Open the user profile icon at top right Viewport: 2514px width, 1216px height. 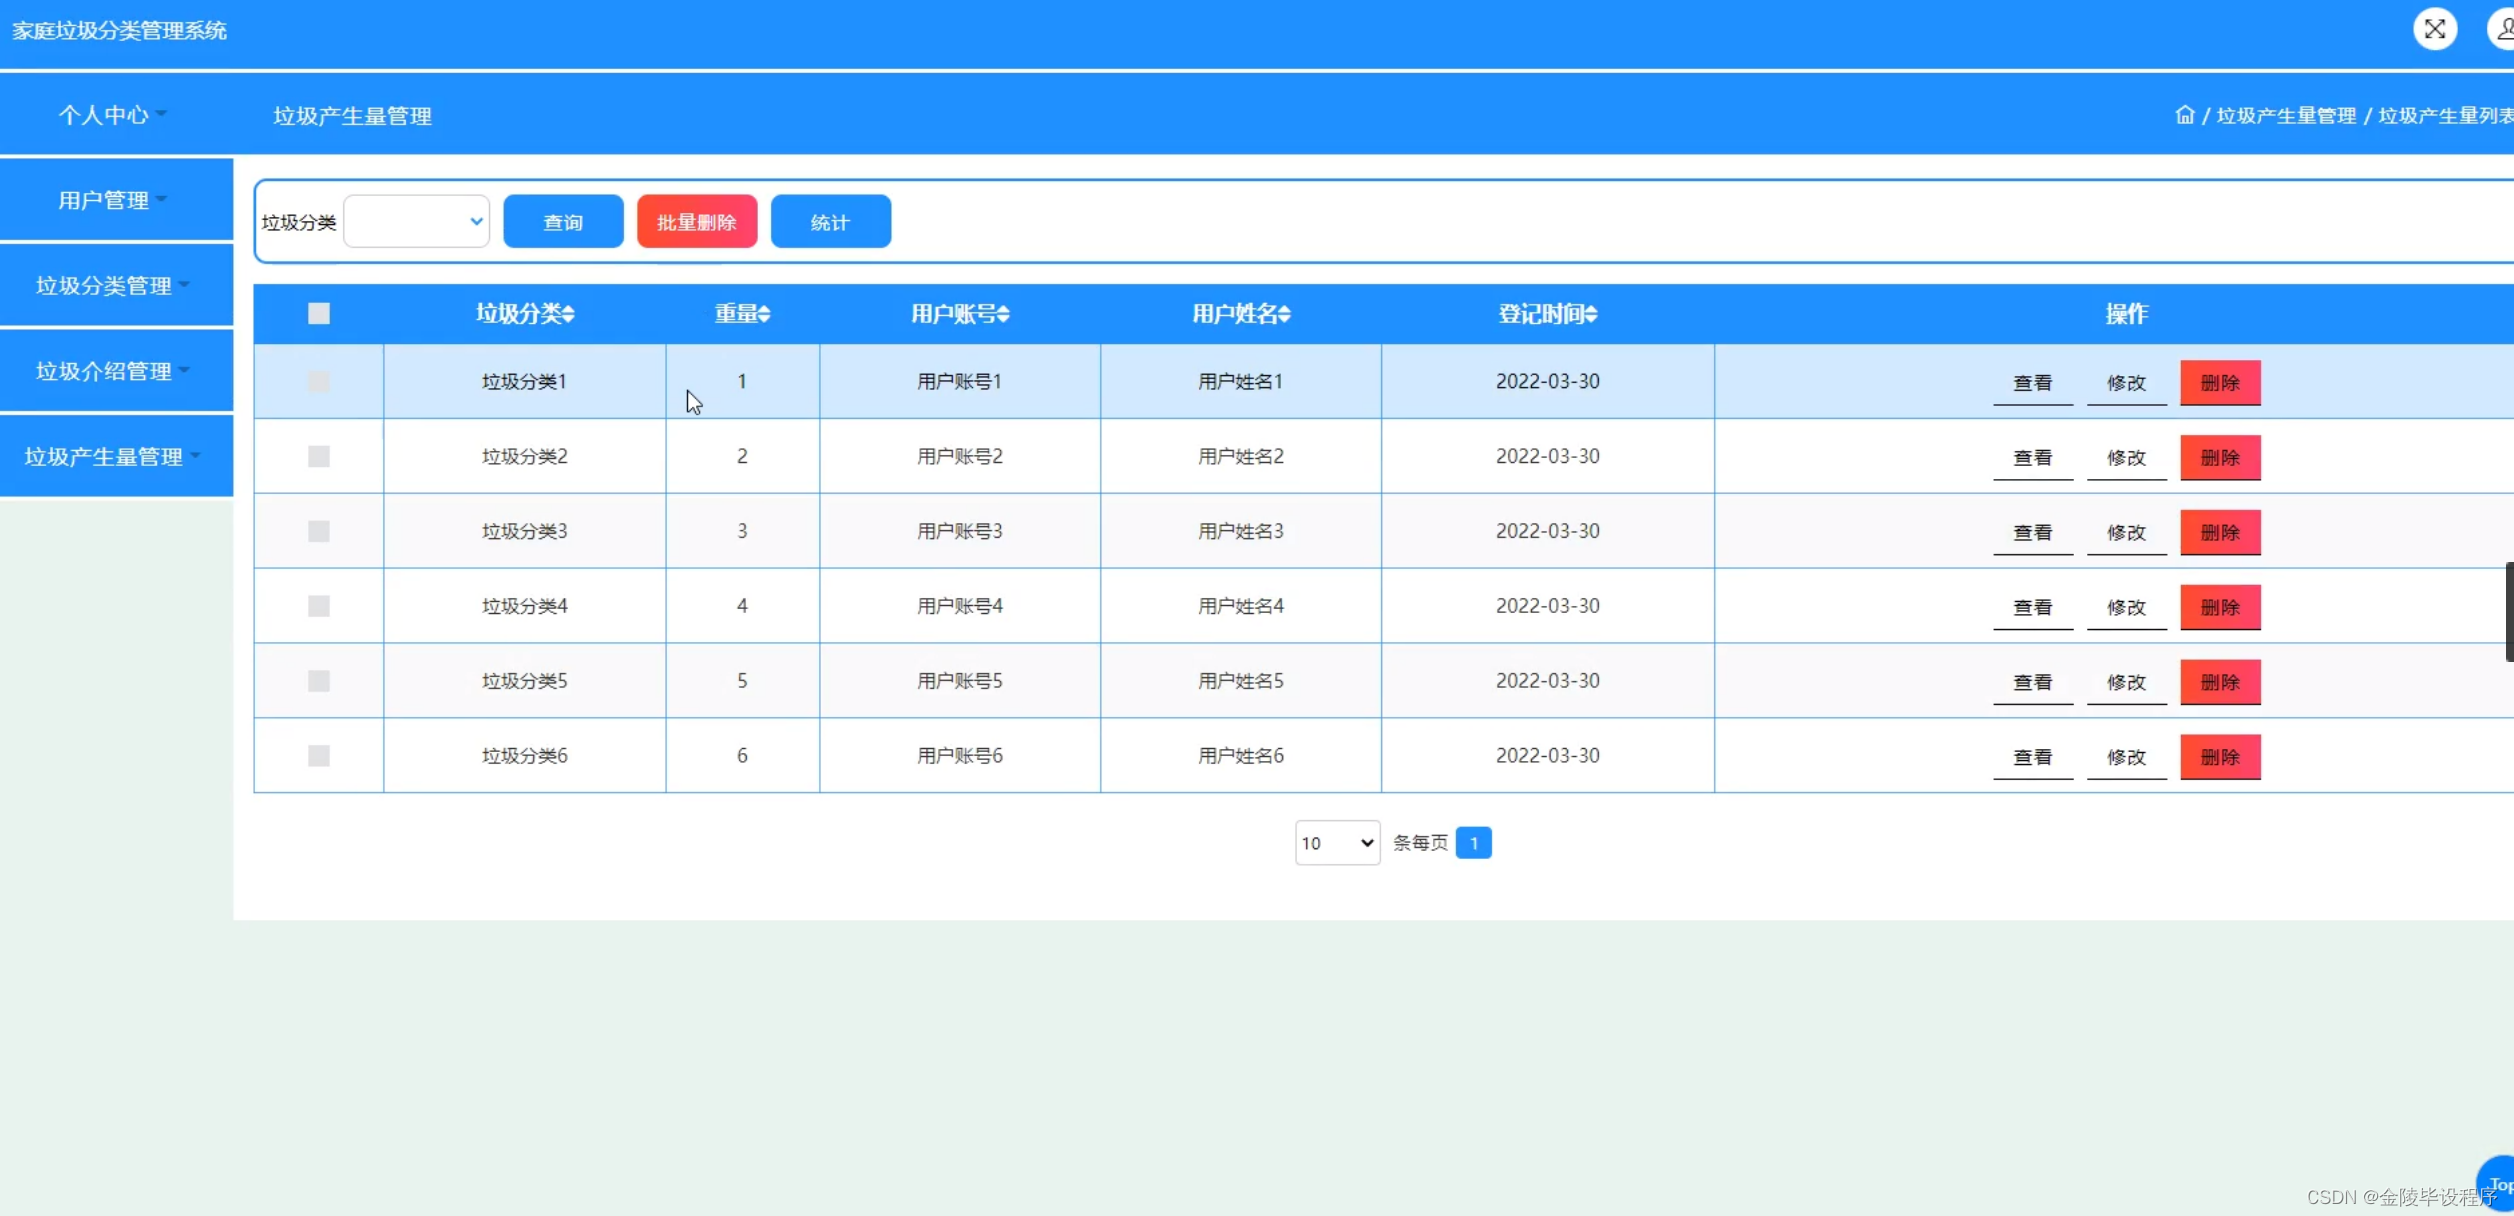pyautogui.click(x=2502, y=29)
